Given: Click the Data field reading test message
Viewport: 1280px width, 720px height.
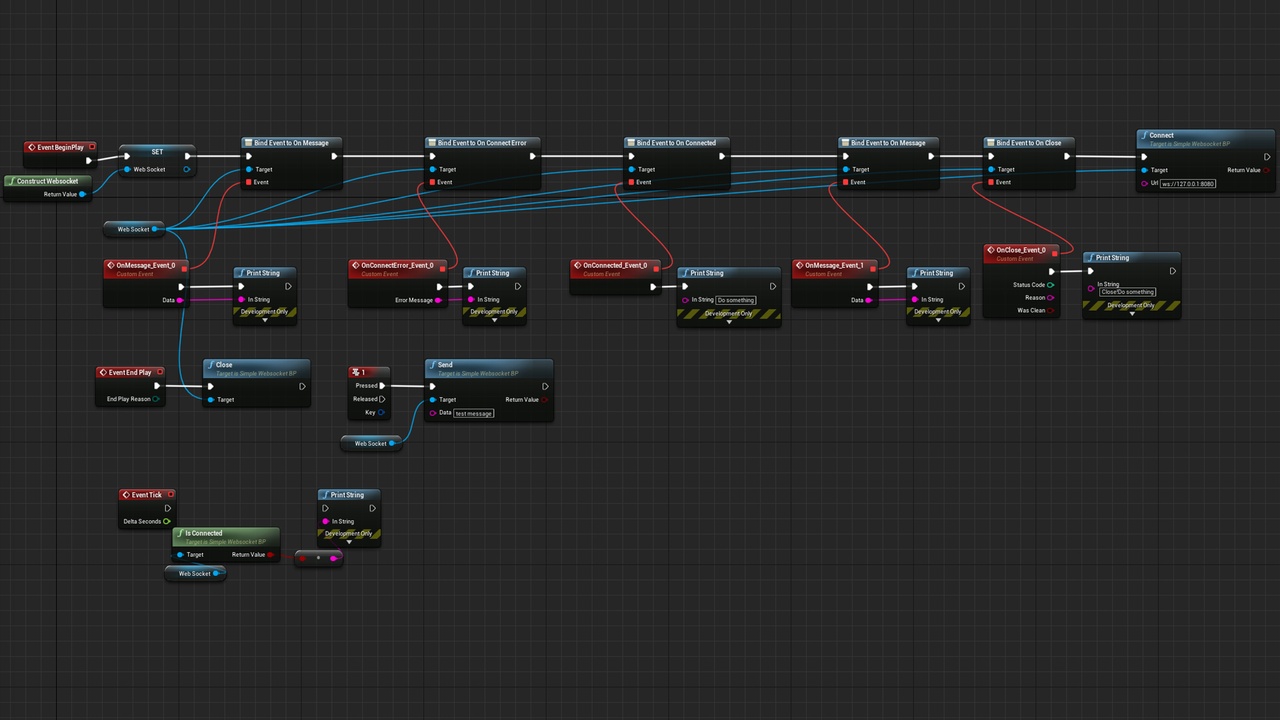Looking at the screenshot, I should click(x=474, y=413).
